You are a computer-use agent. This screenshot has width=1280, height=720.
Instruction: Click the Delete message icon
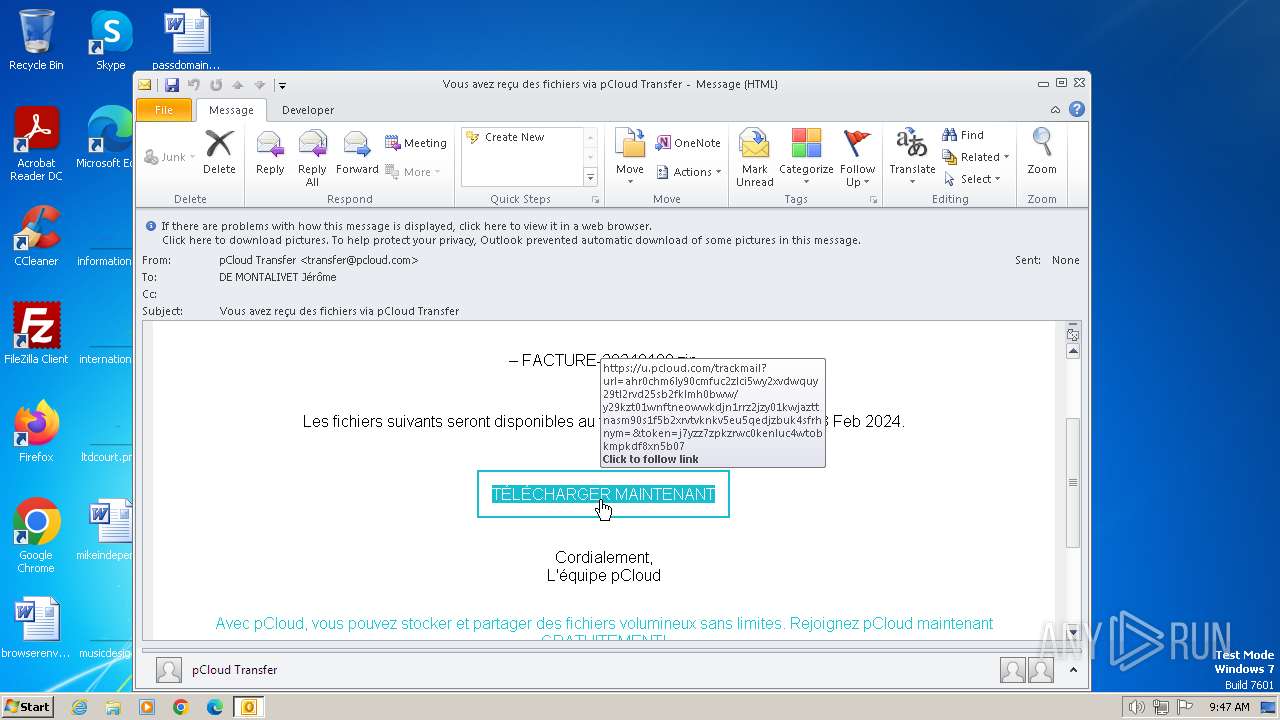219,153
